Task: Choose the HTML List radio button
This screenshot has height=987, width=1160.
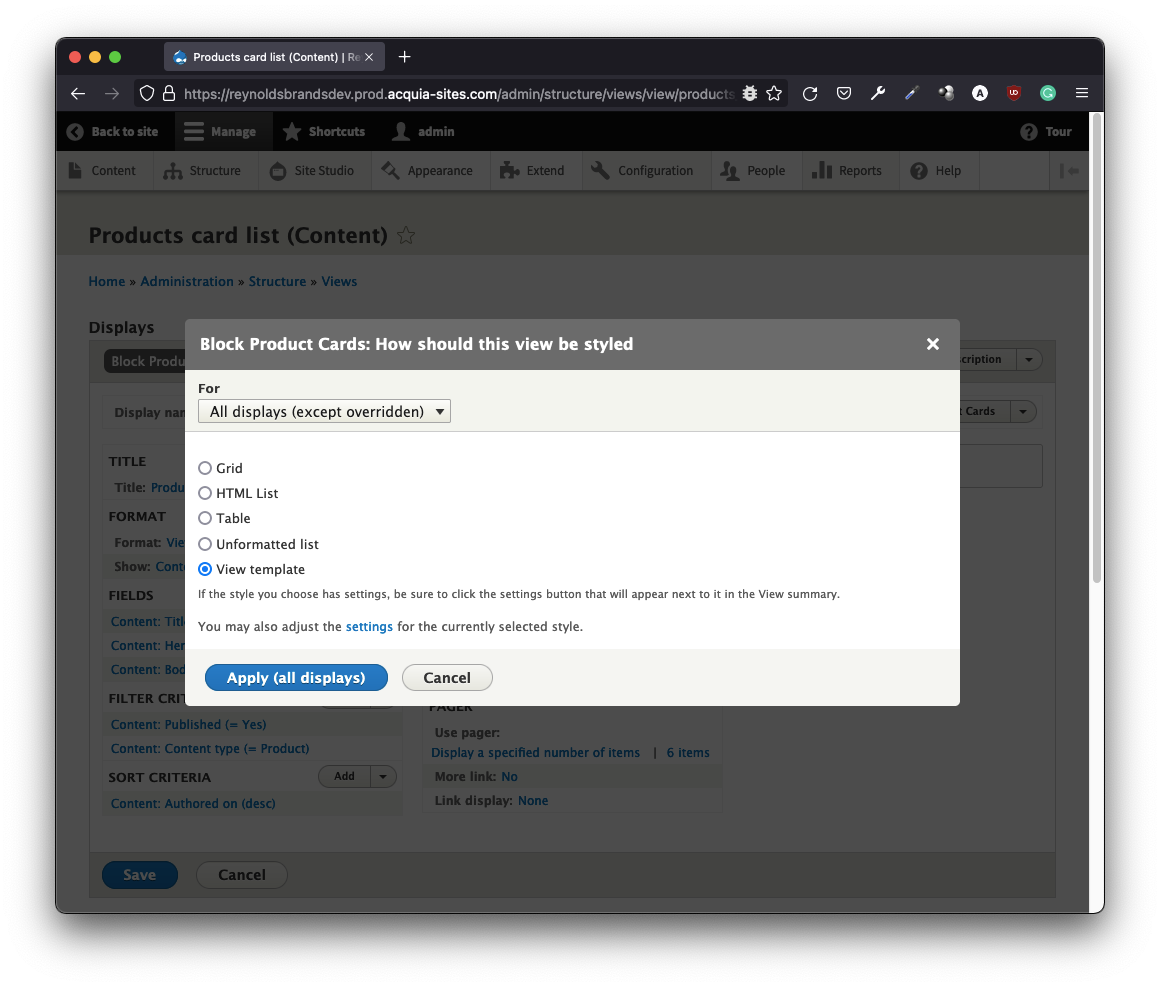Action: [205, 493]
